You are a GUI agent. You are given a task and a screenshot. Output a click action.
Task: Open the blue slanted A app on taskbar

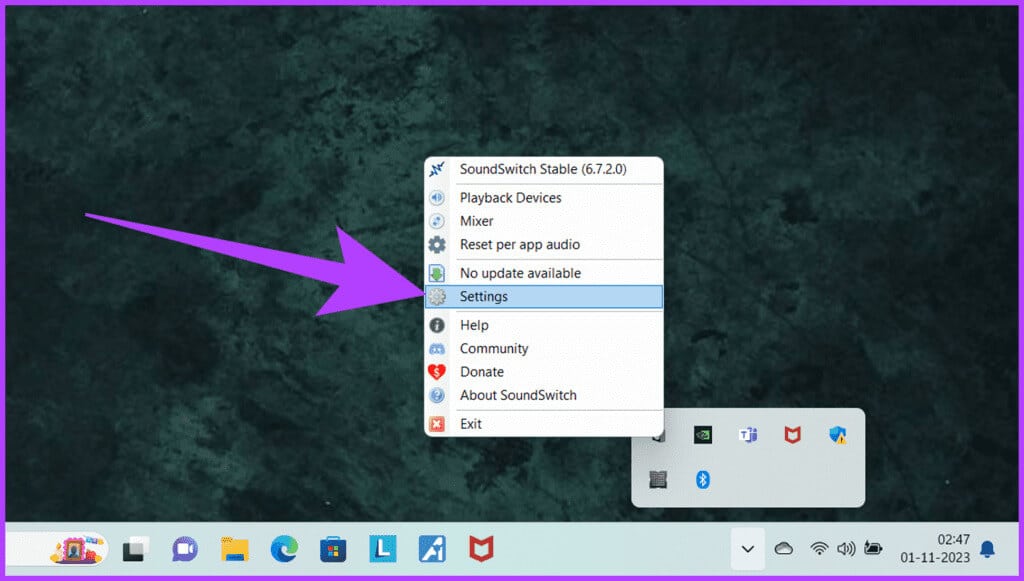coord(432,550)
